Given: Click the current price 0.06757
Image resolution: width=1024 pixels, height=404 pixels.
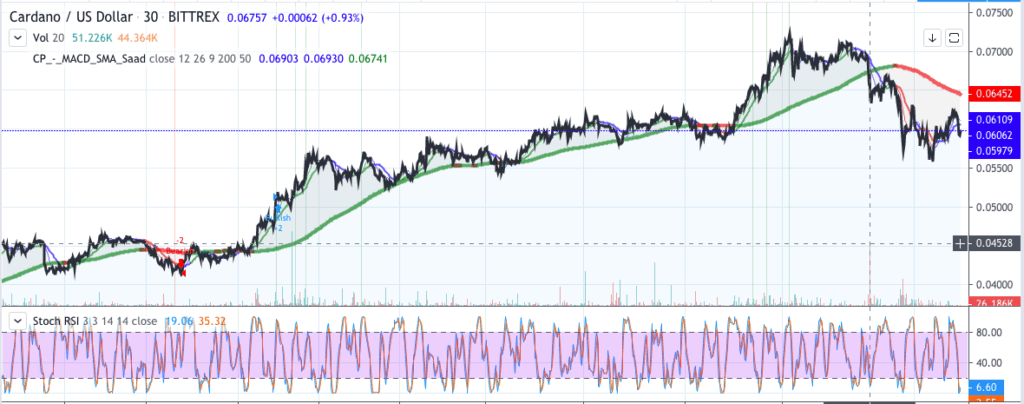Looking at the screenshot, I should coord(245,19).
